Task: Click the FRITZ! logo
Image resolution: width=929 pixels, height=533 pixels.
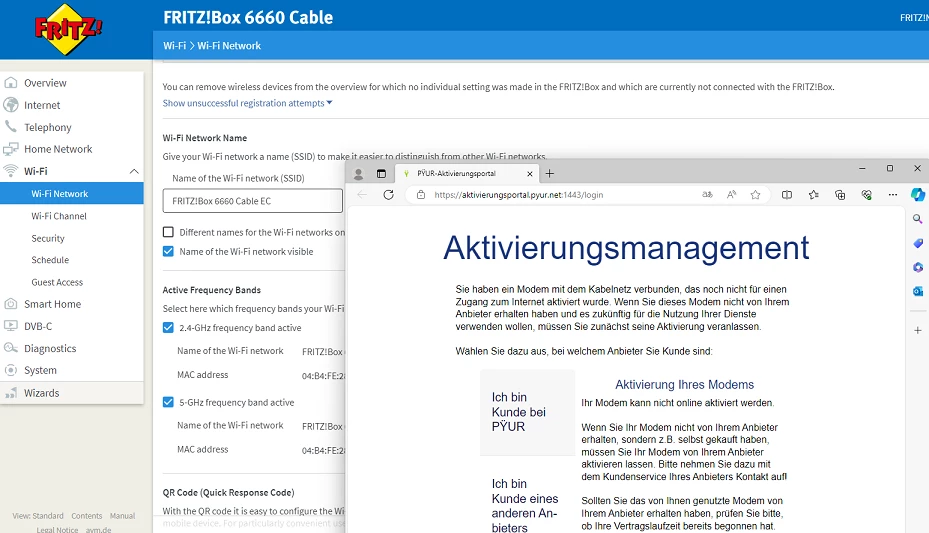Action: click(x=68, y=29)
